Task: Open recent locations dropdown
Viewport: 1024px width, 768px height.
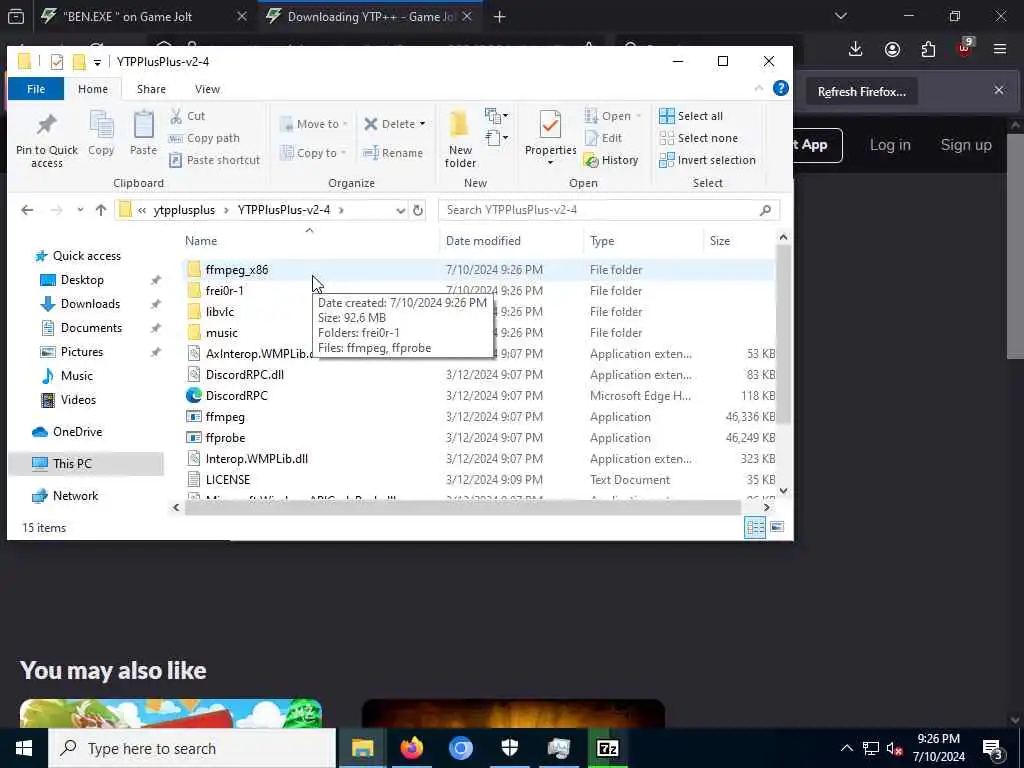Action: point(80,210)
